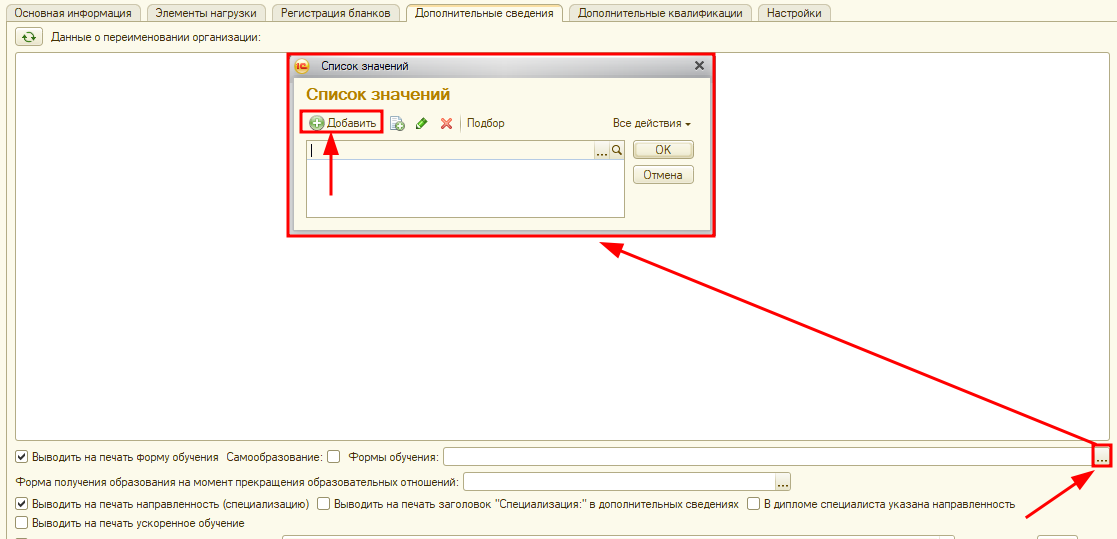1117x539 pixels.
Task: Check Выводить на печать ускоренное обучение
Action: 22,523
